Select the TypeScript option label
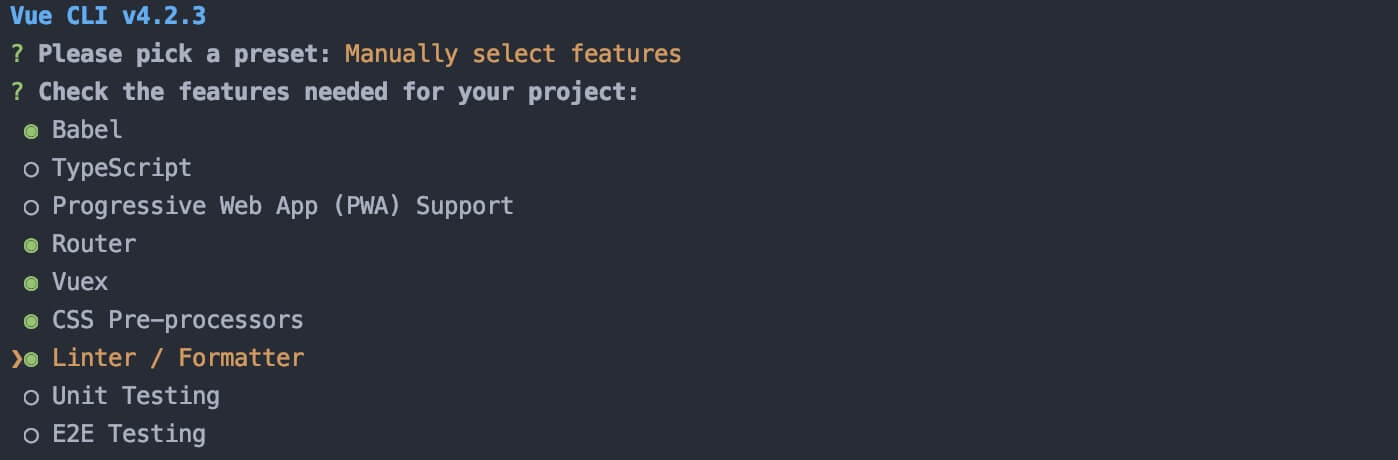The image size is (1398, 460). pos(121,168)
